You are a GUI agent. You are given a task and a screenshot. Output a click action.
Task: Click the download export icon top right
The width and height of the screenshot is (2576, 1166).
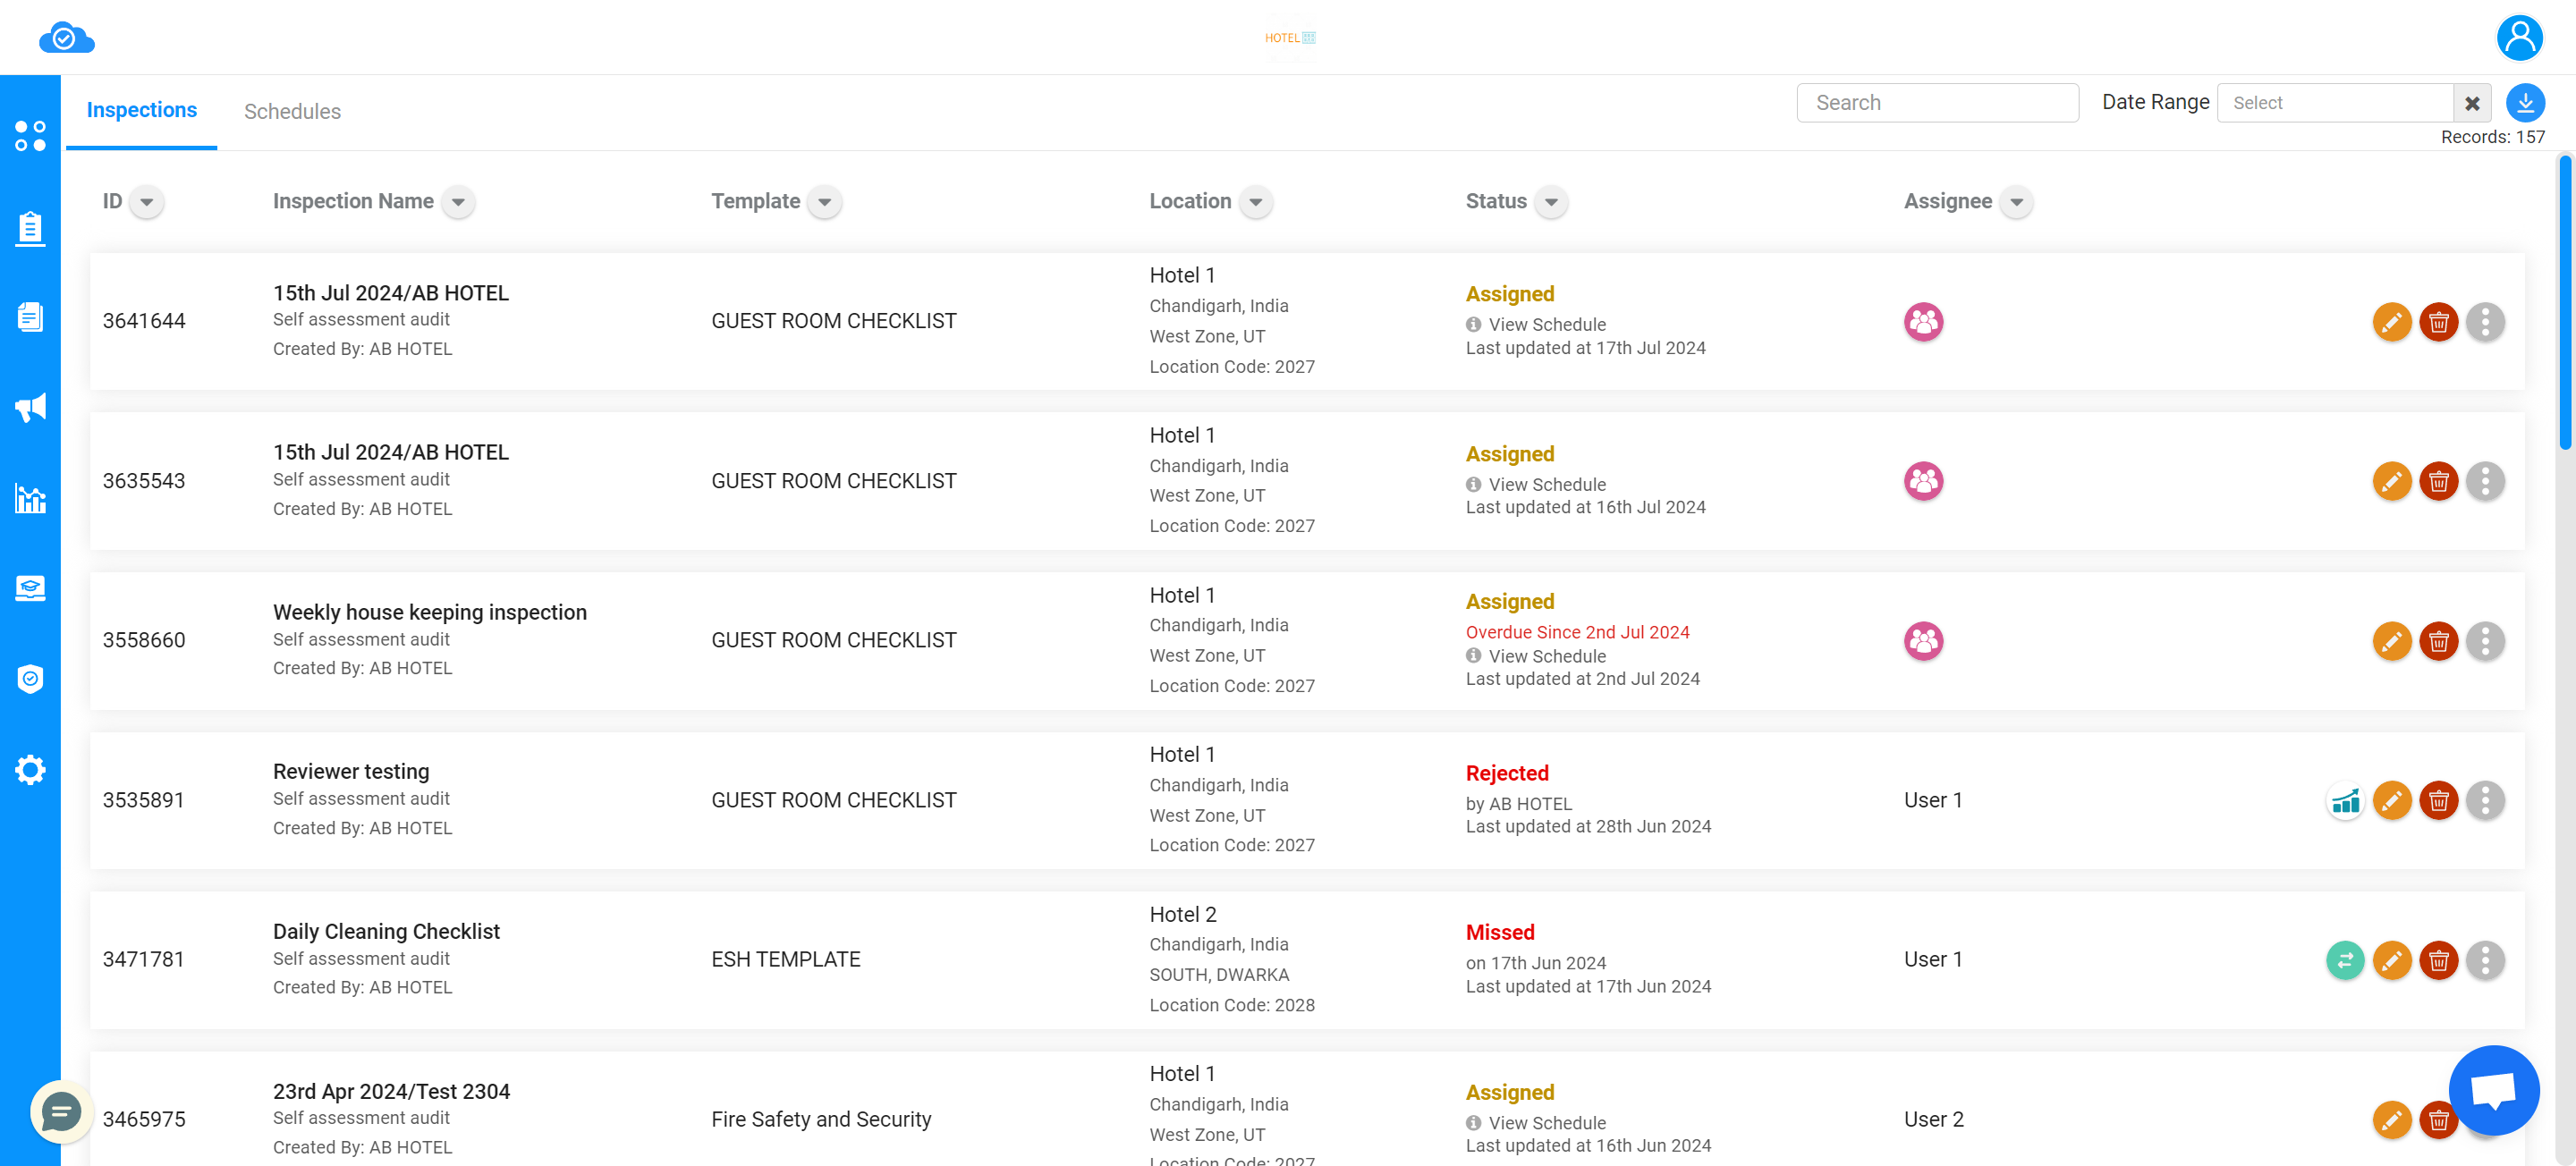tap(2525, 102)
